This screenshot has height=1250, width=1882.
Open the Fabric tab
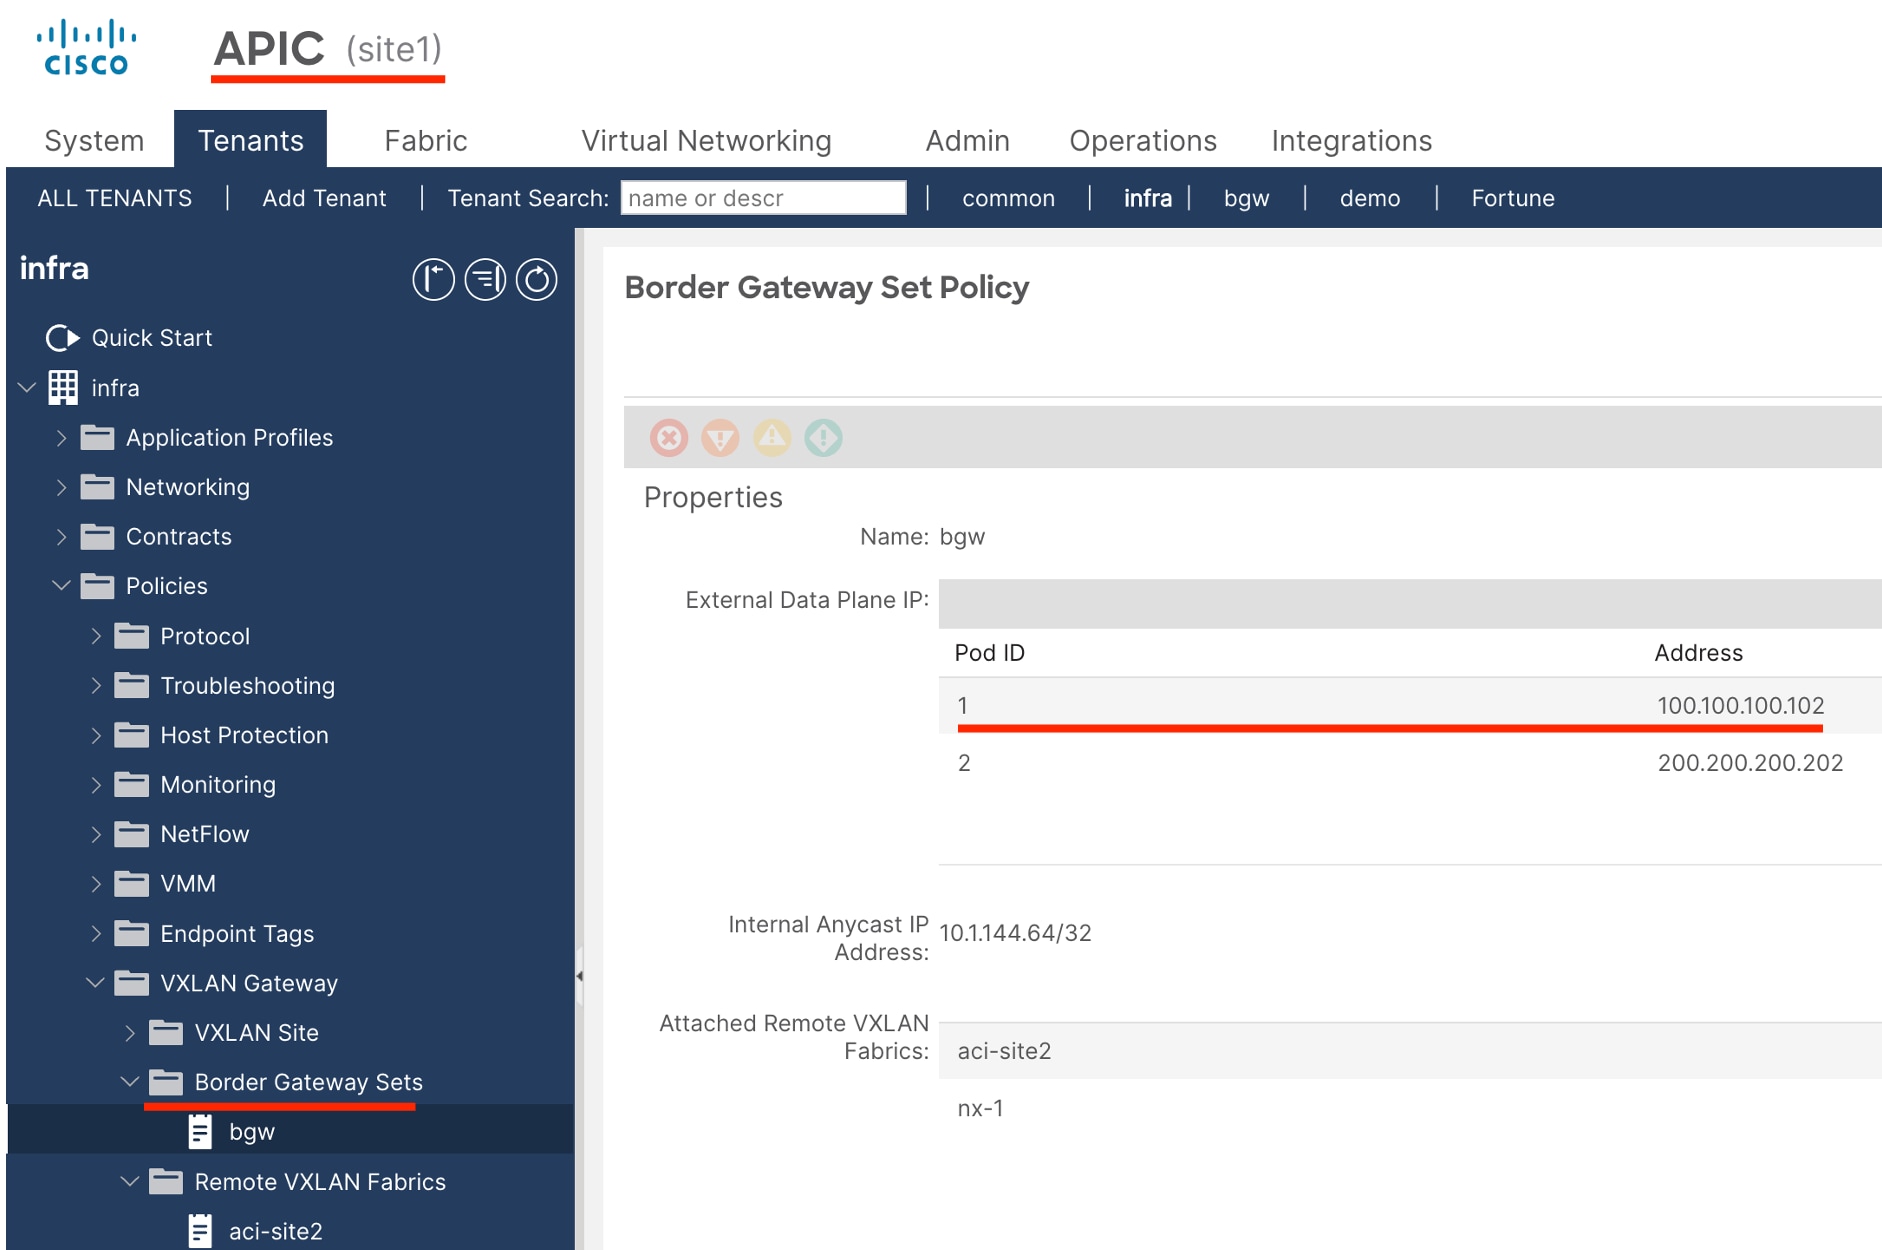[x=426, y=141]
